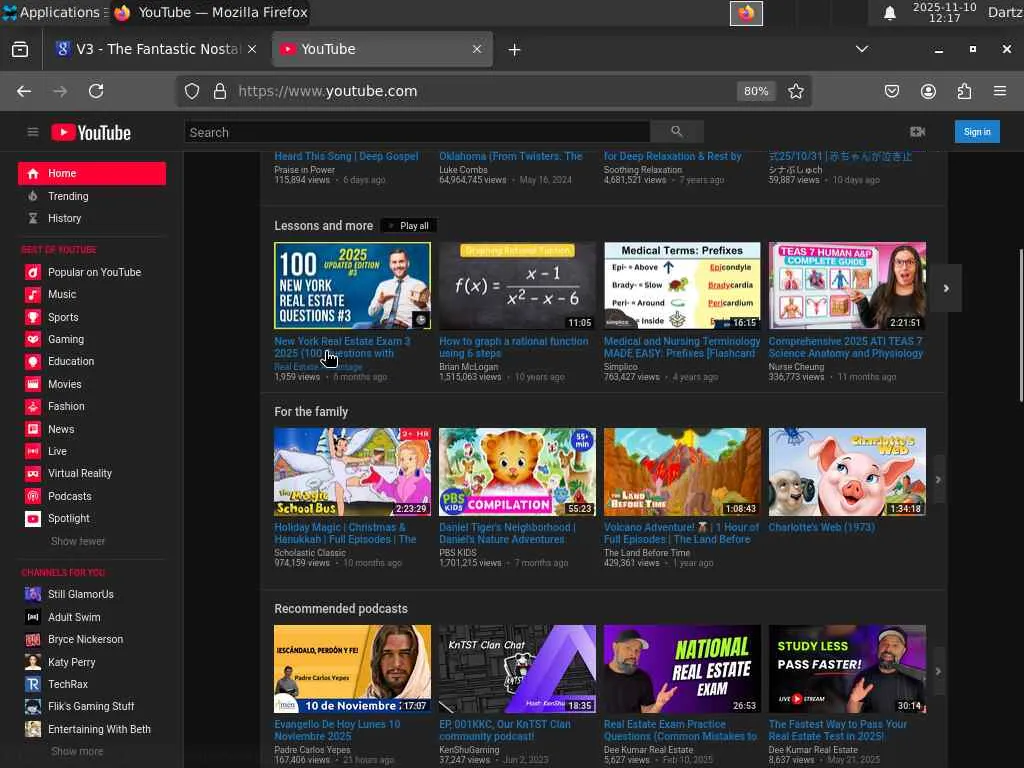Open Charlotte's Web (1973) link

[822, 527]
